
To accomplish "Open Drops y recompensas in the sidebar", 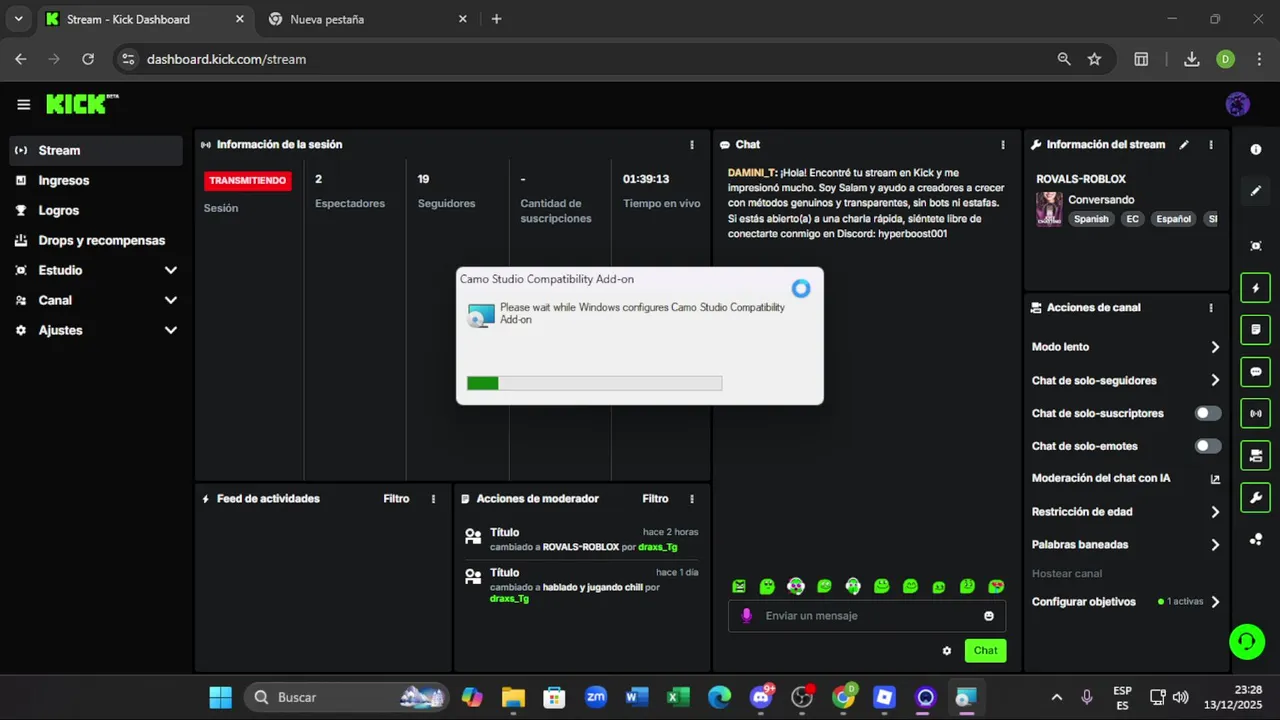I will point(96,240).
